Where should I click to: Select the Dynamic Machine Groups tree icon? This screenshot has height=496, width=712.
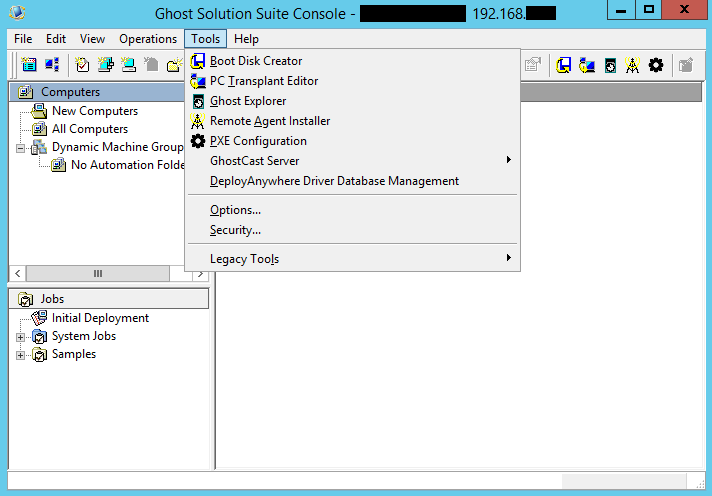click(39, 147)
